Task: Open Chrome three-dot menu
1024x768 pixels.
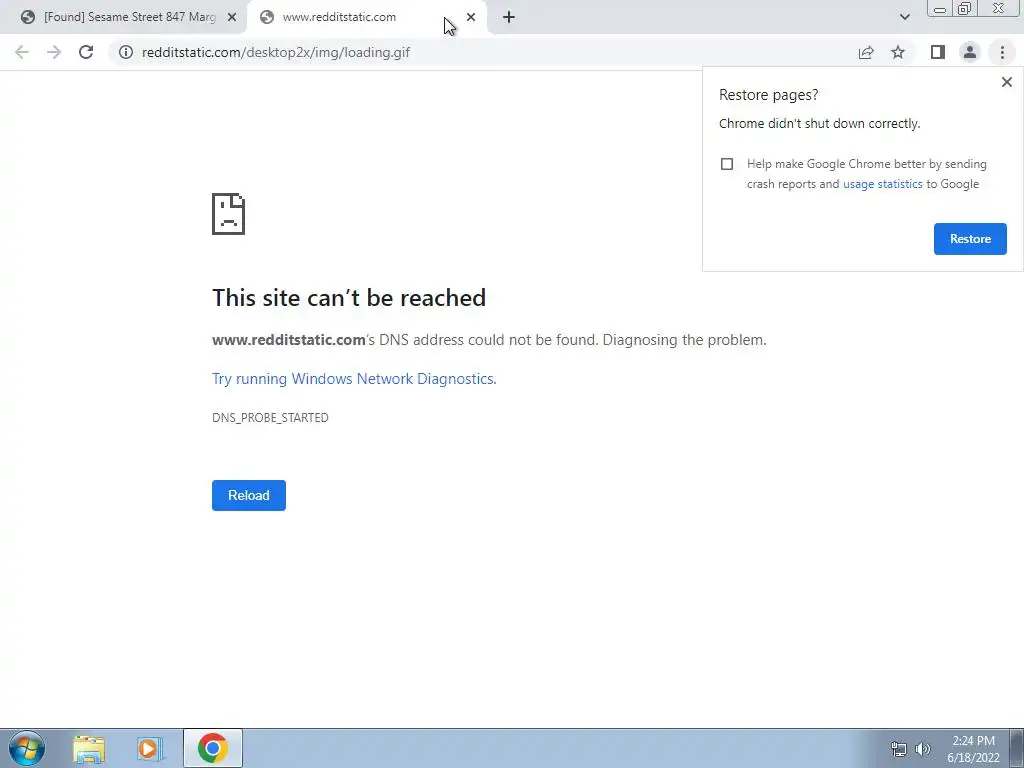Action: coord(1002,52)
